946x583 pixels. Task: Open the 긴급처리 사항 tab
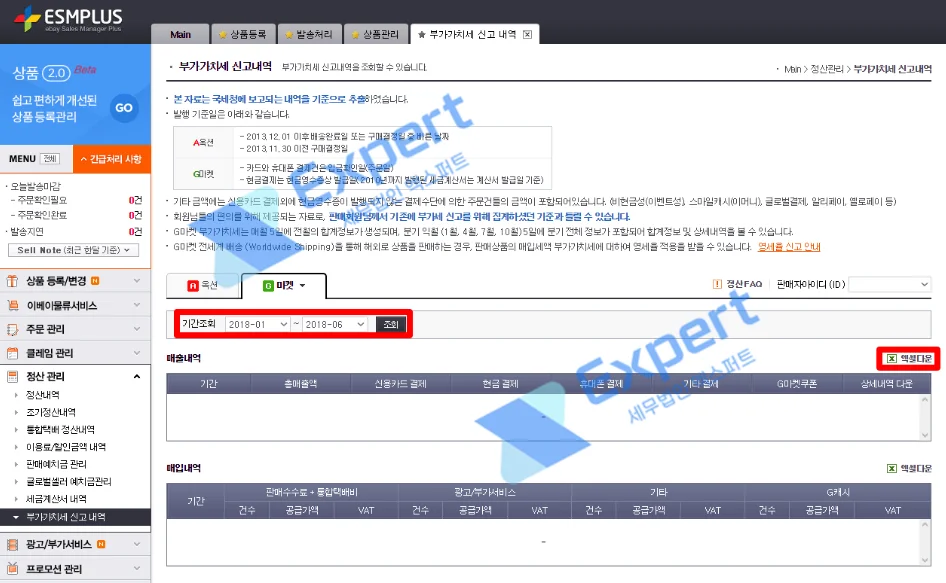[112, 159]
